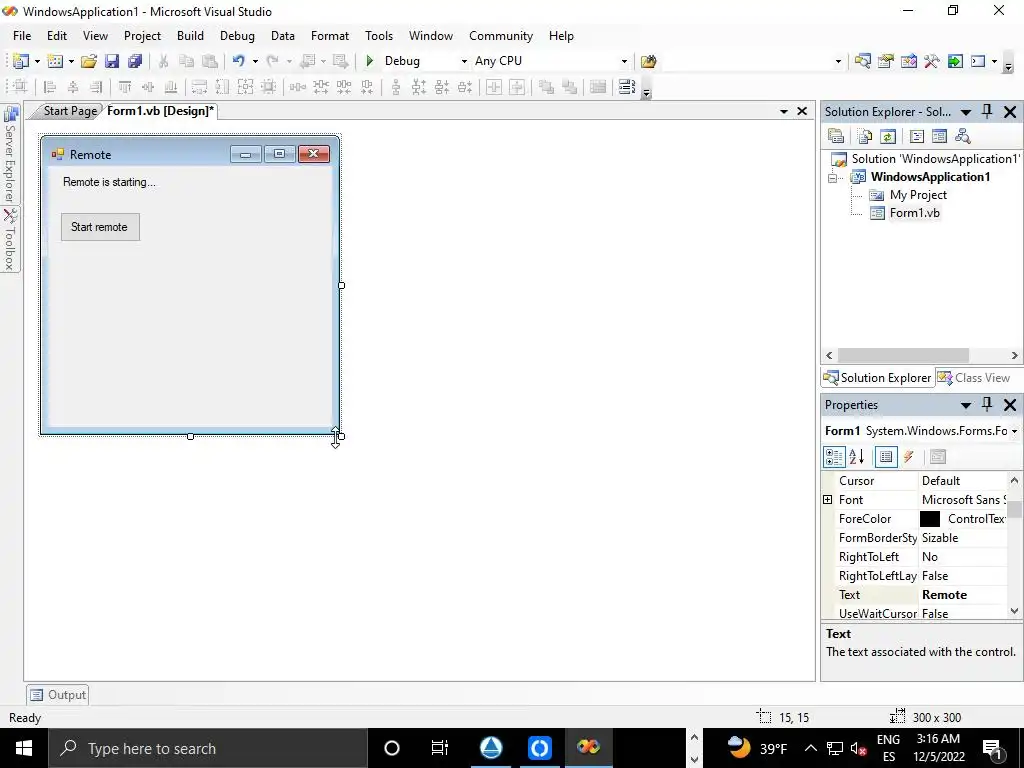Click the Save All icon
The width and height of the screenshot is (1024, 768).
[135, 61]
